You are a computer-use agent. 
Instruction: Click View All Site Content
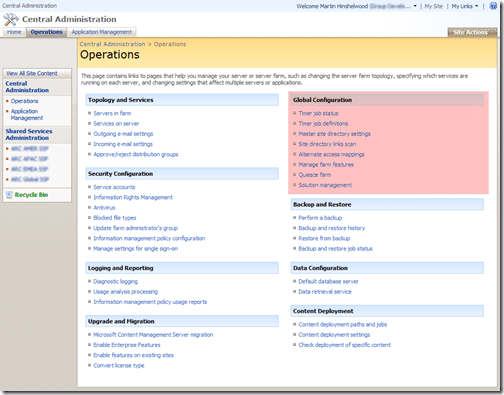pos(32,73)
